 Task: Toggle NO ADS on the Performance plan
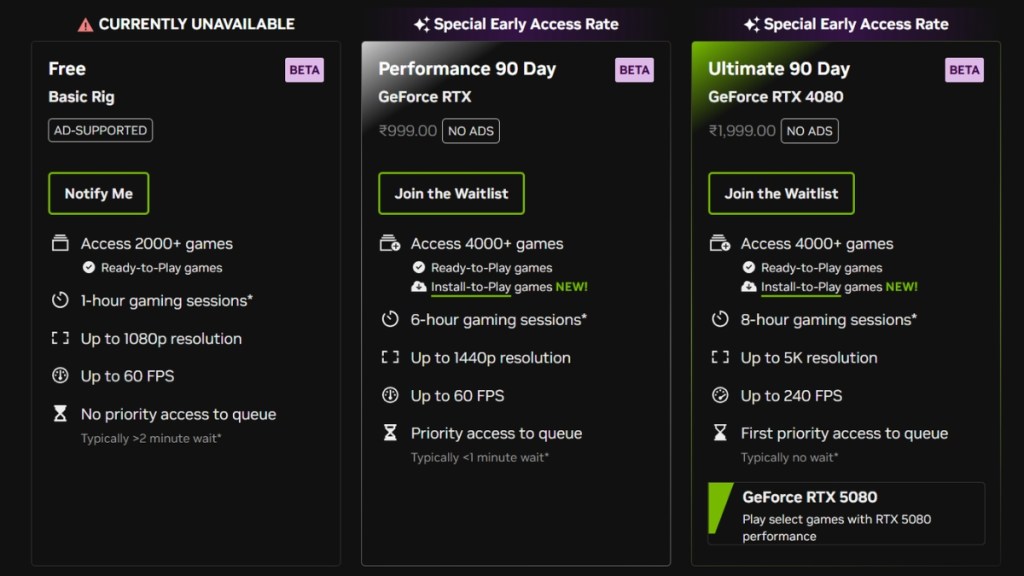coord(470,130)
